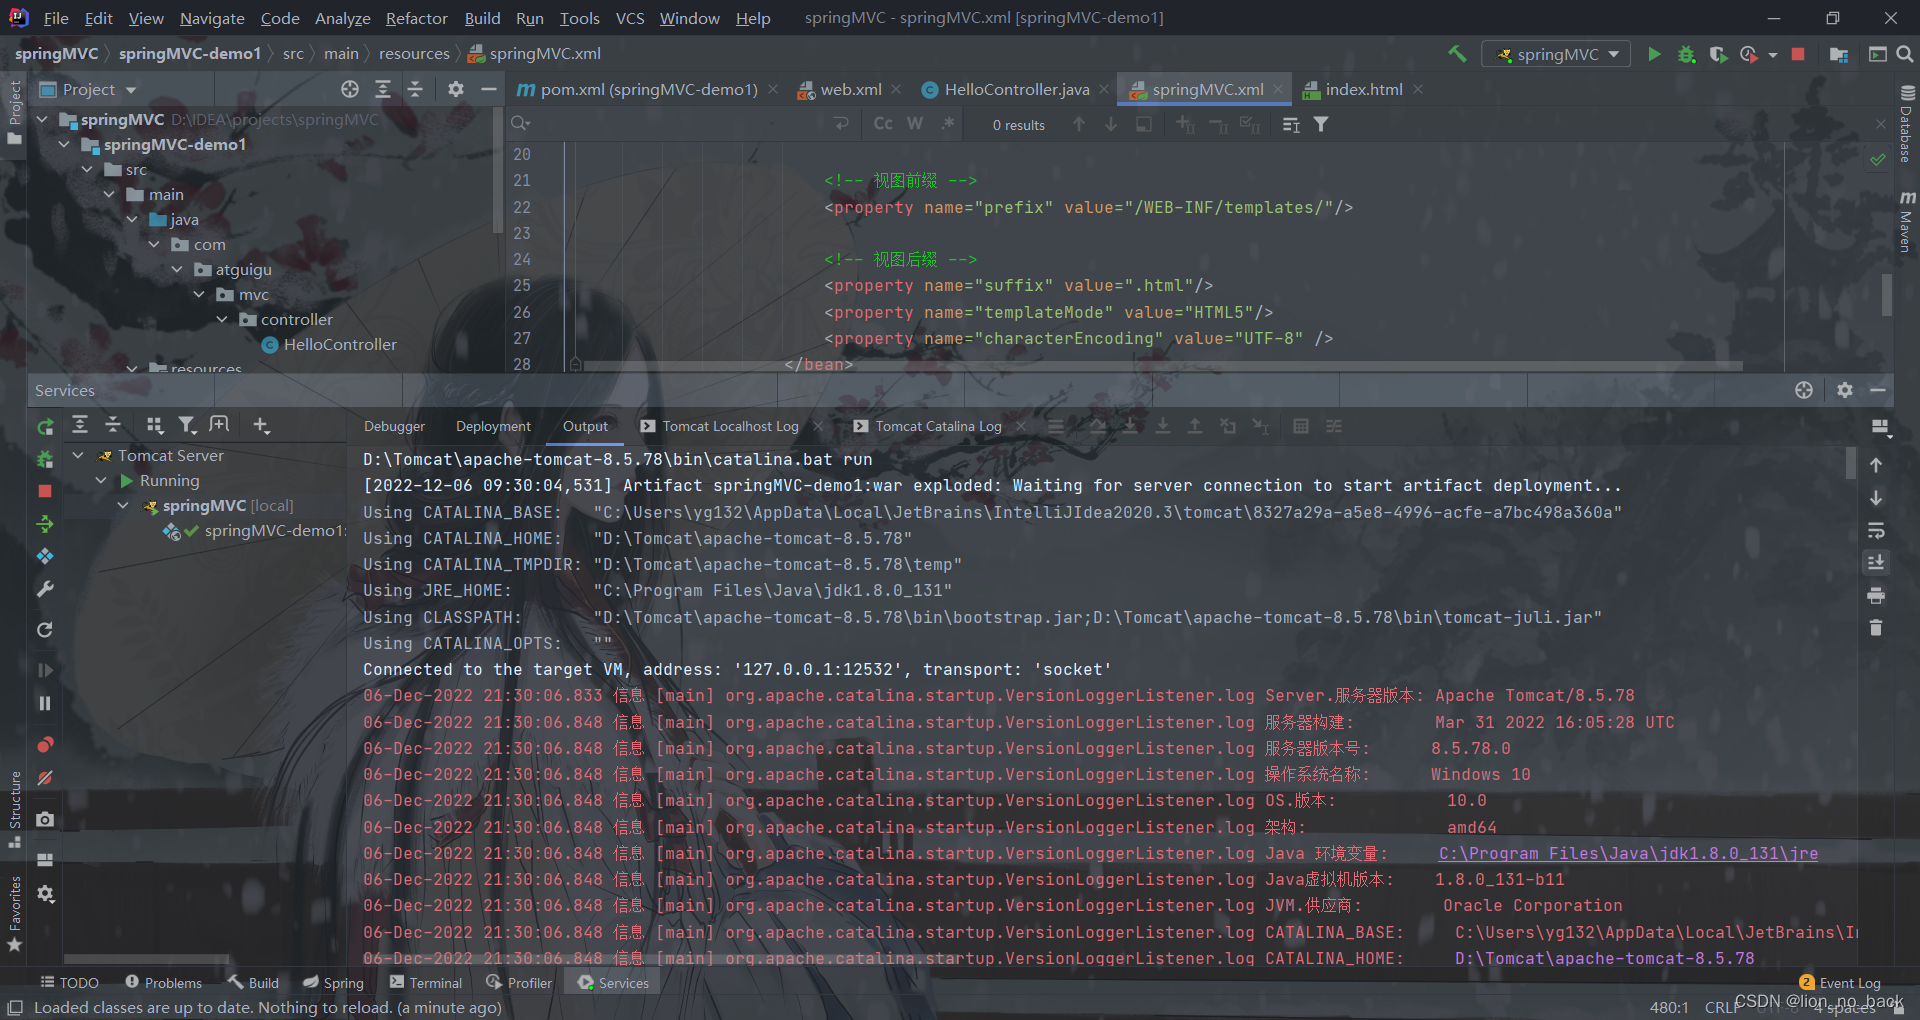Click the Select Opened File target icon in the Project panel

coord(350,89)
